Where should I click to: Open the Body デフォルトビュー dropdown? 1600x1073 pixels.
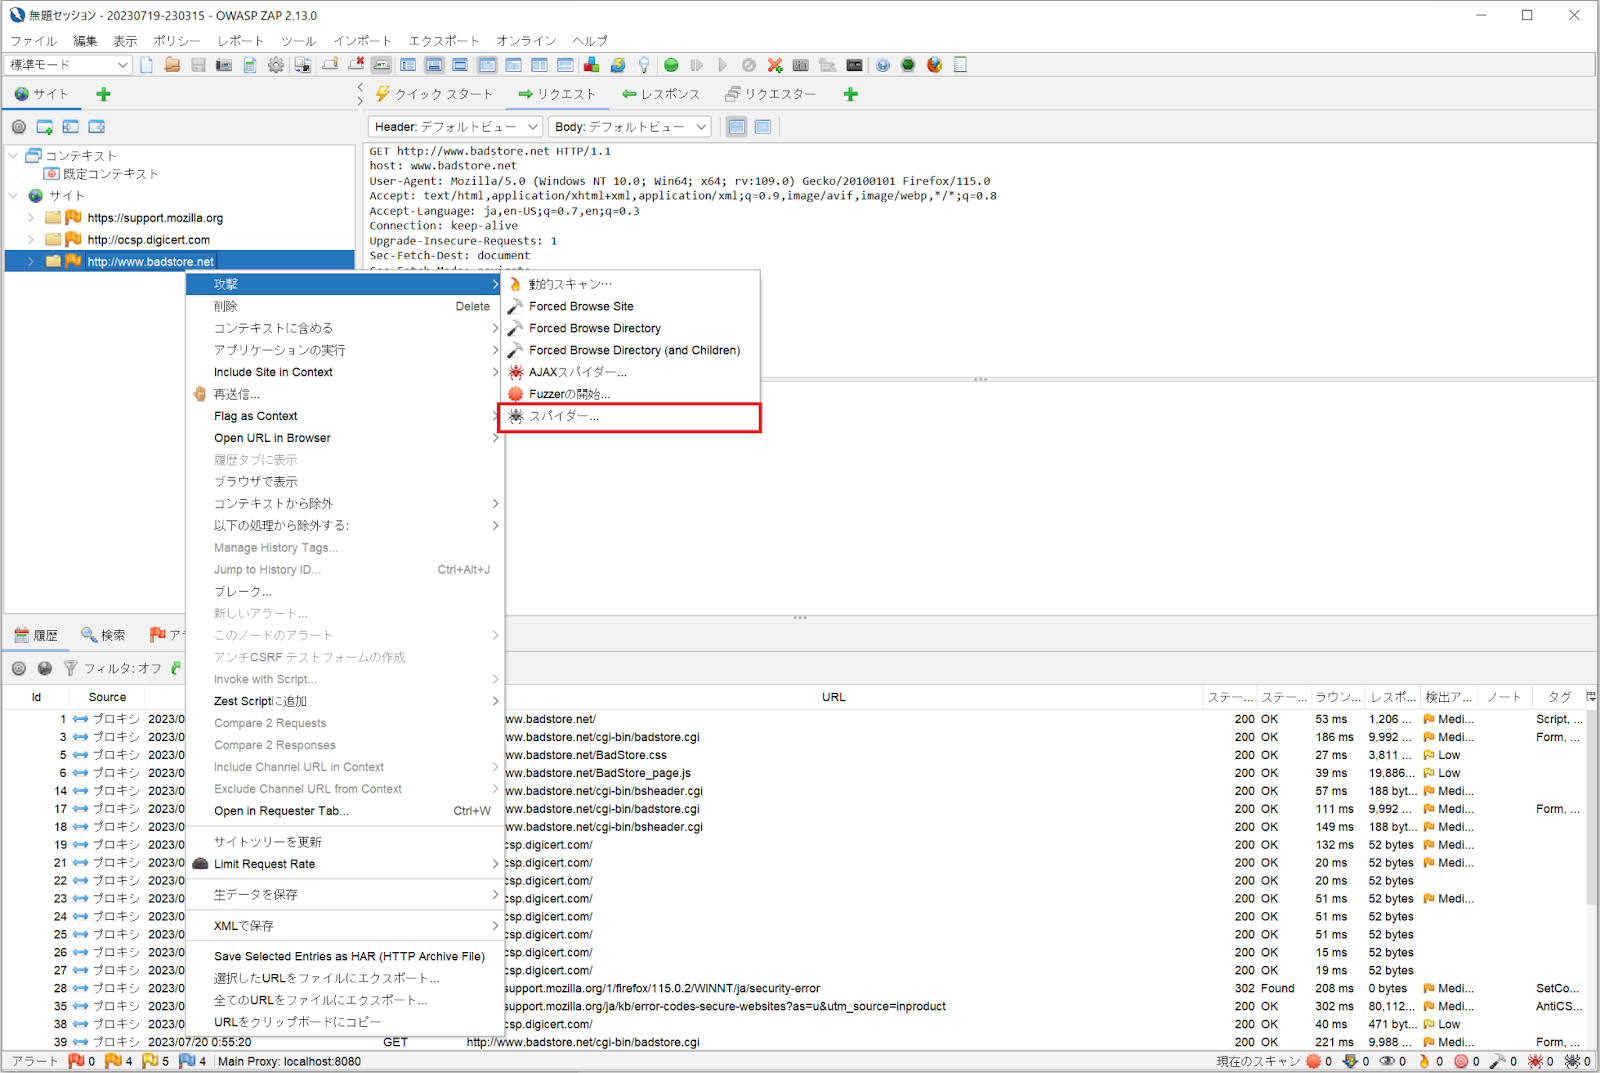click(x=630, y=126)
